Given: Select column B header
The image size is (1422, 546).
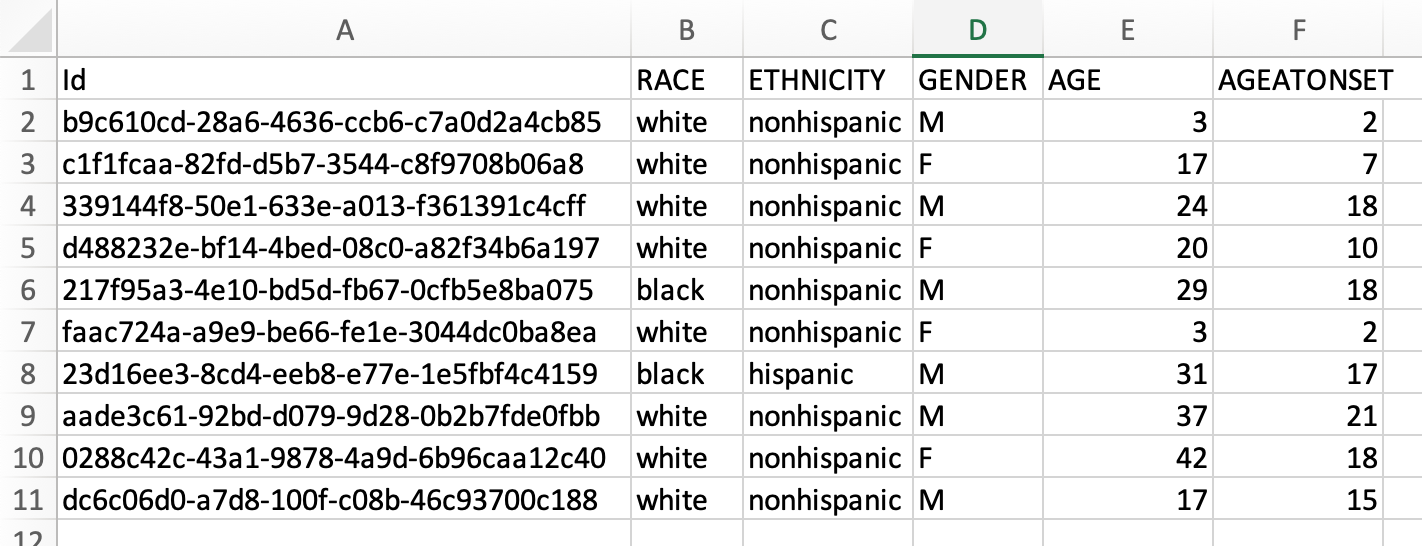Looking at the screenshot, I should 687,31.
